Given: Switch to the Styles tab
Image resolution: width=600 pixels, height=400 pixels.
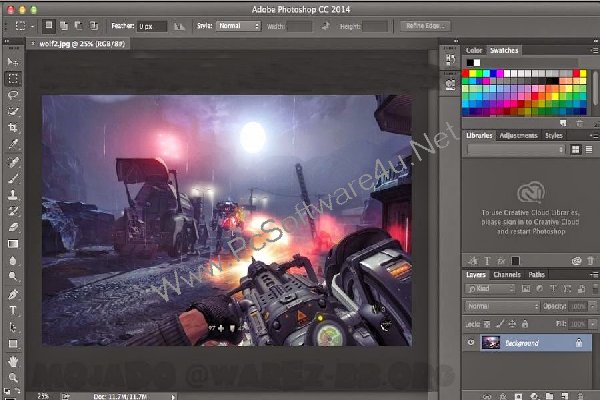Looking at the screenshot, I should point(554,136).
